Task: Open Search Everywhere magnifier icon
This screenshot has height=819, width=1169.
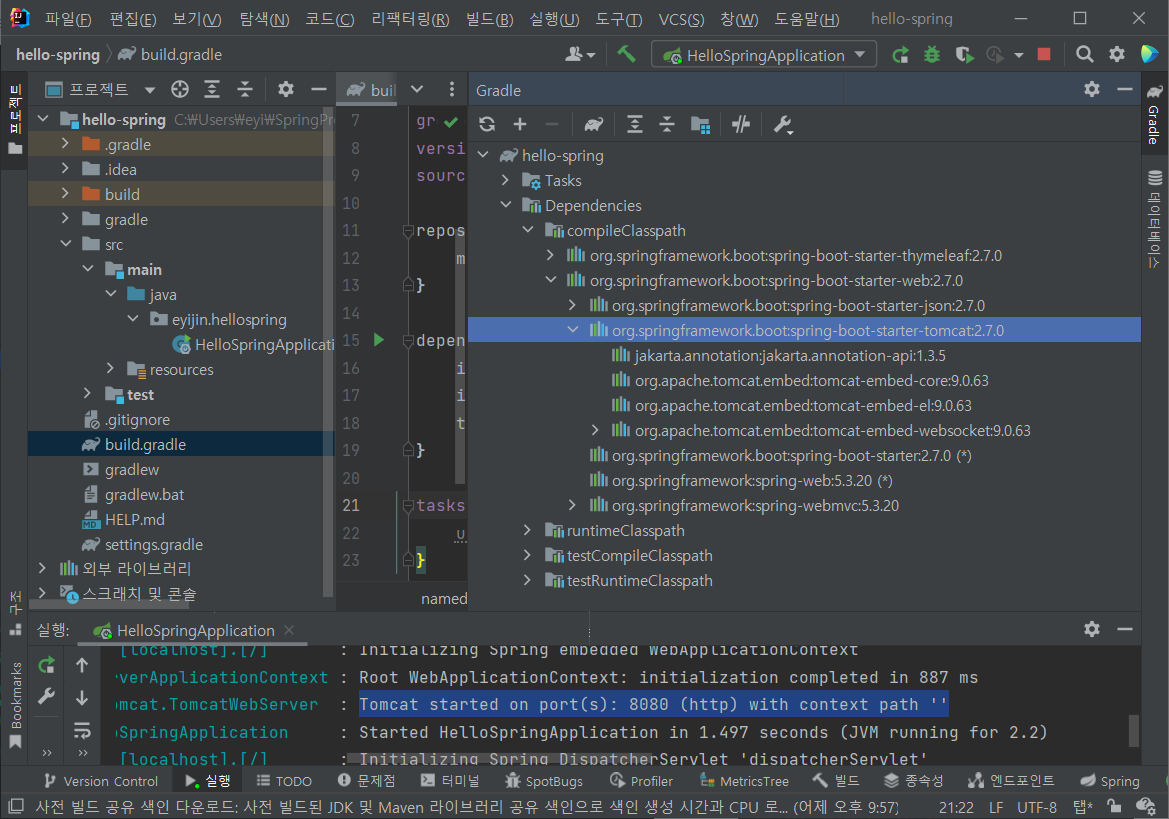Action: (1085, 54)
